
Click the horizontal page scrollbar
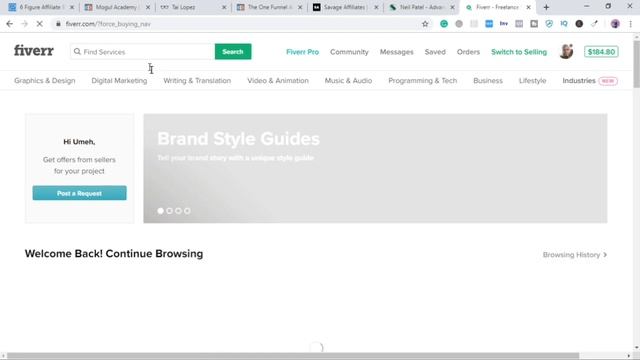click(x=293, y=356)
